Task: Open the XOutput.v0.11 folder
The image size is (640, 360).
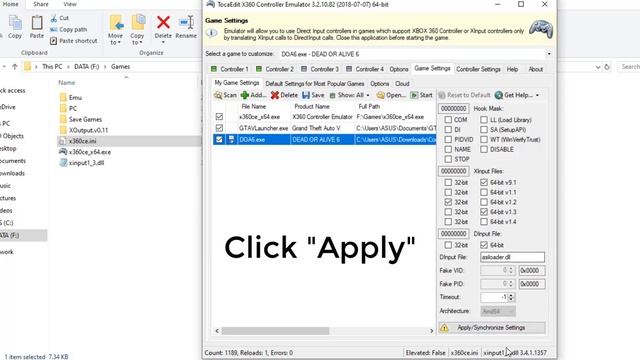Action: pyautogui.click(x=83, y=130)
